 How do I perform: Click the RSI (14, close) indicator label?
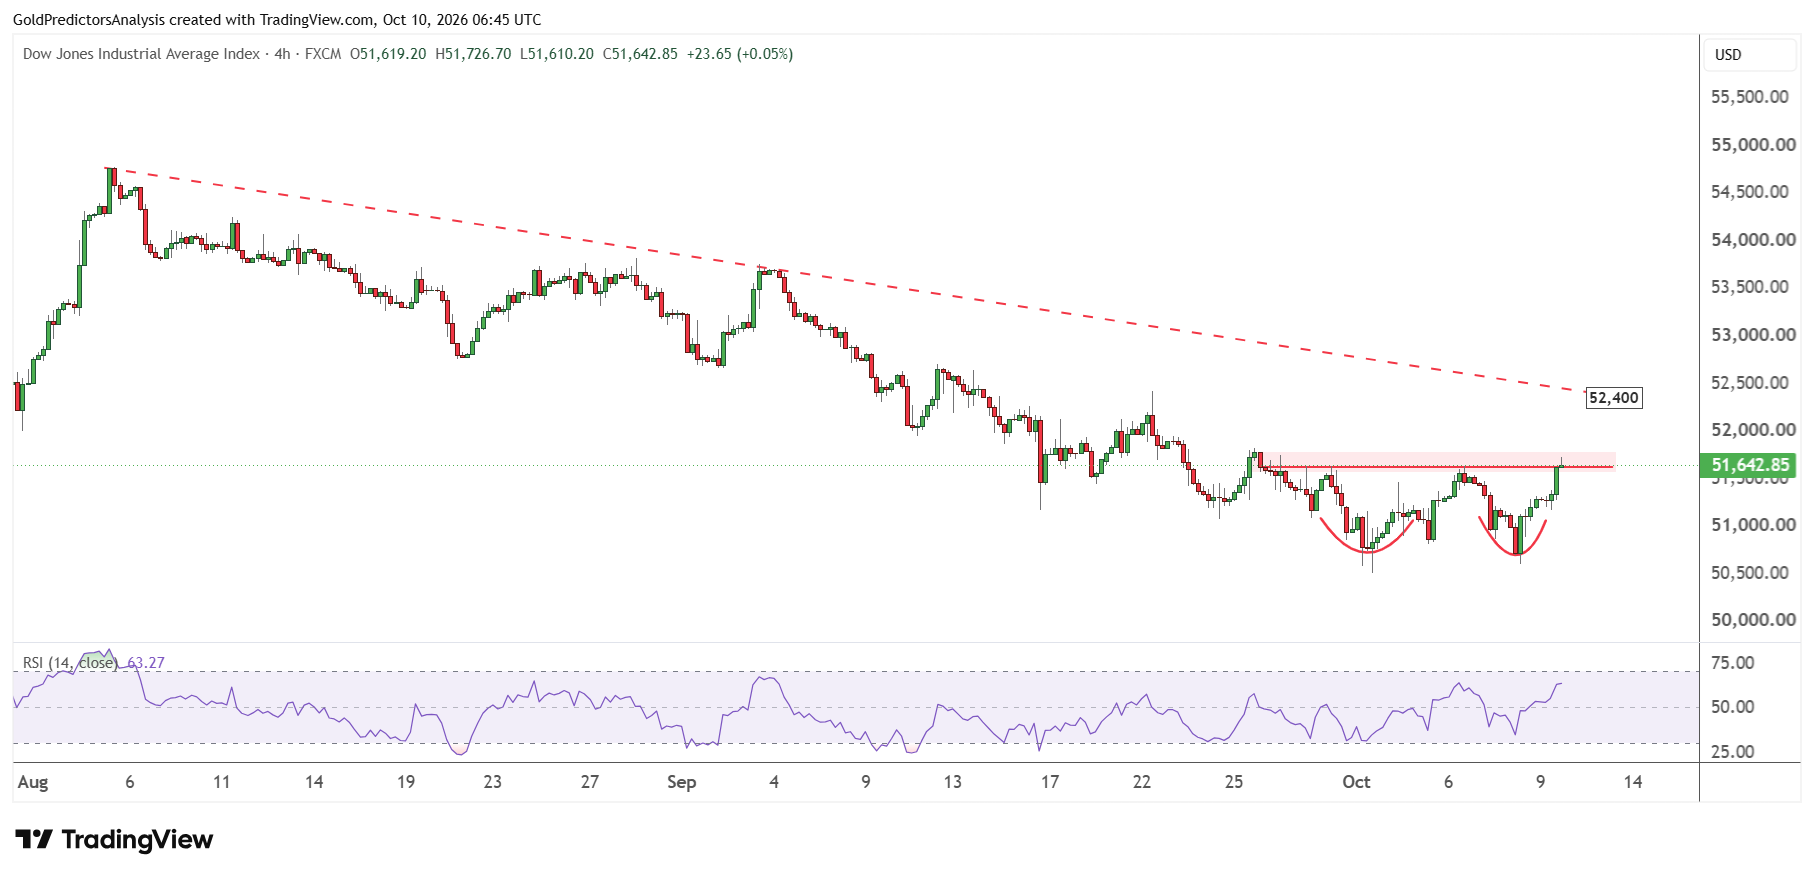point(70,663)
